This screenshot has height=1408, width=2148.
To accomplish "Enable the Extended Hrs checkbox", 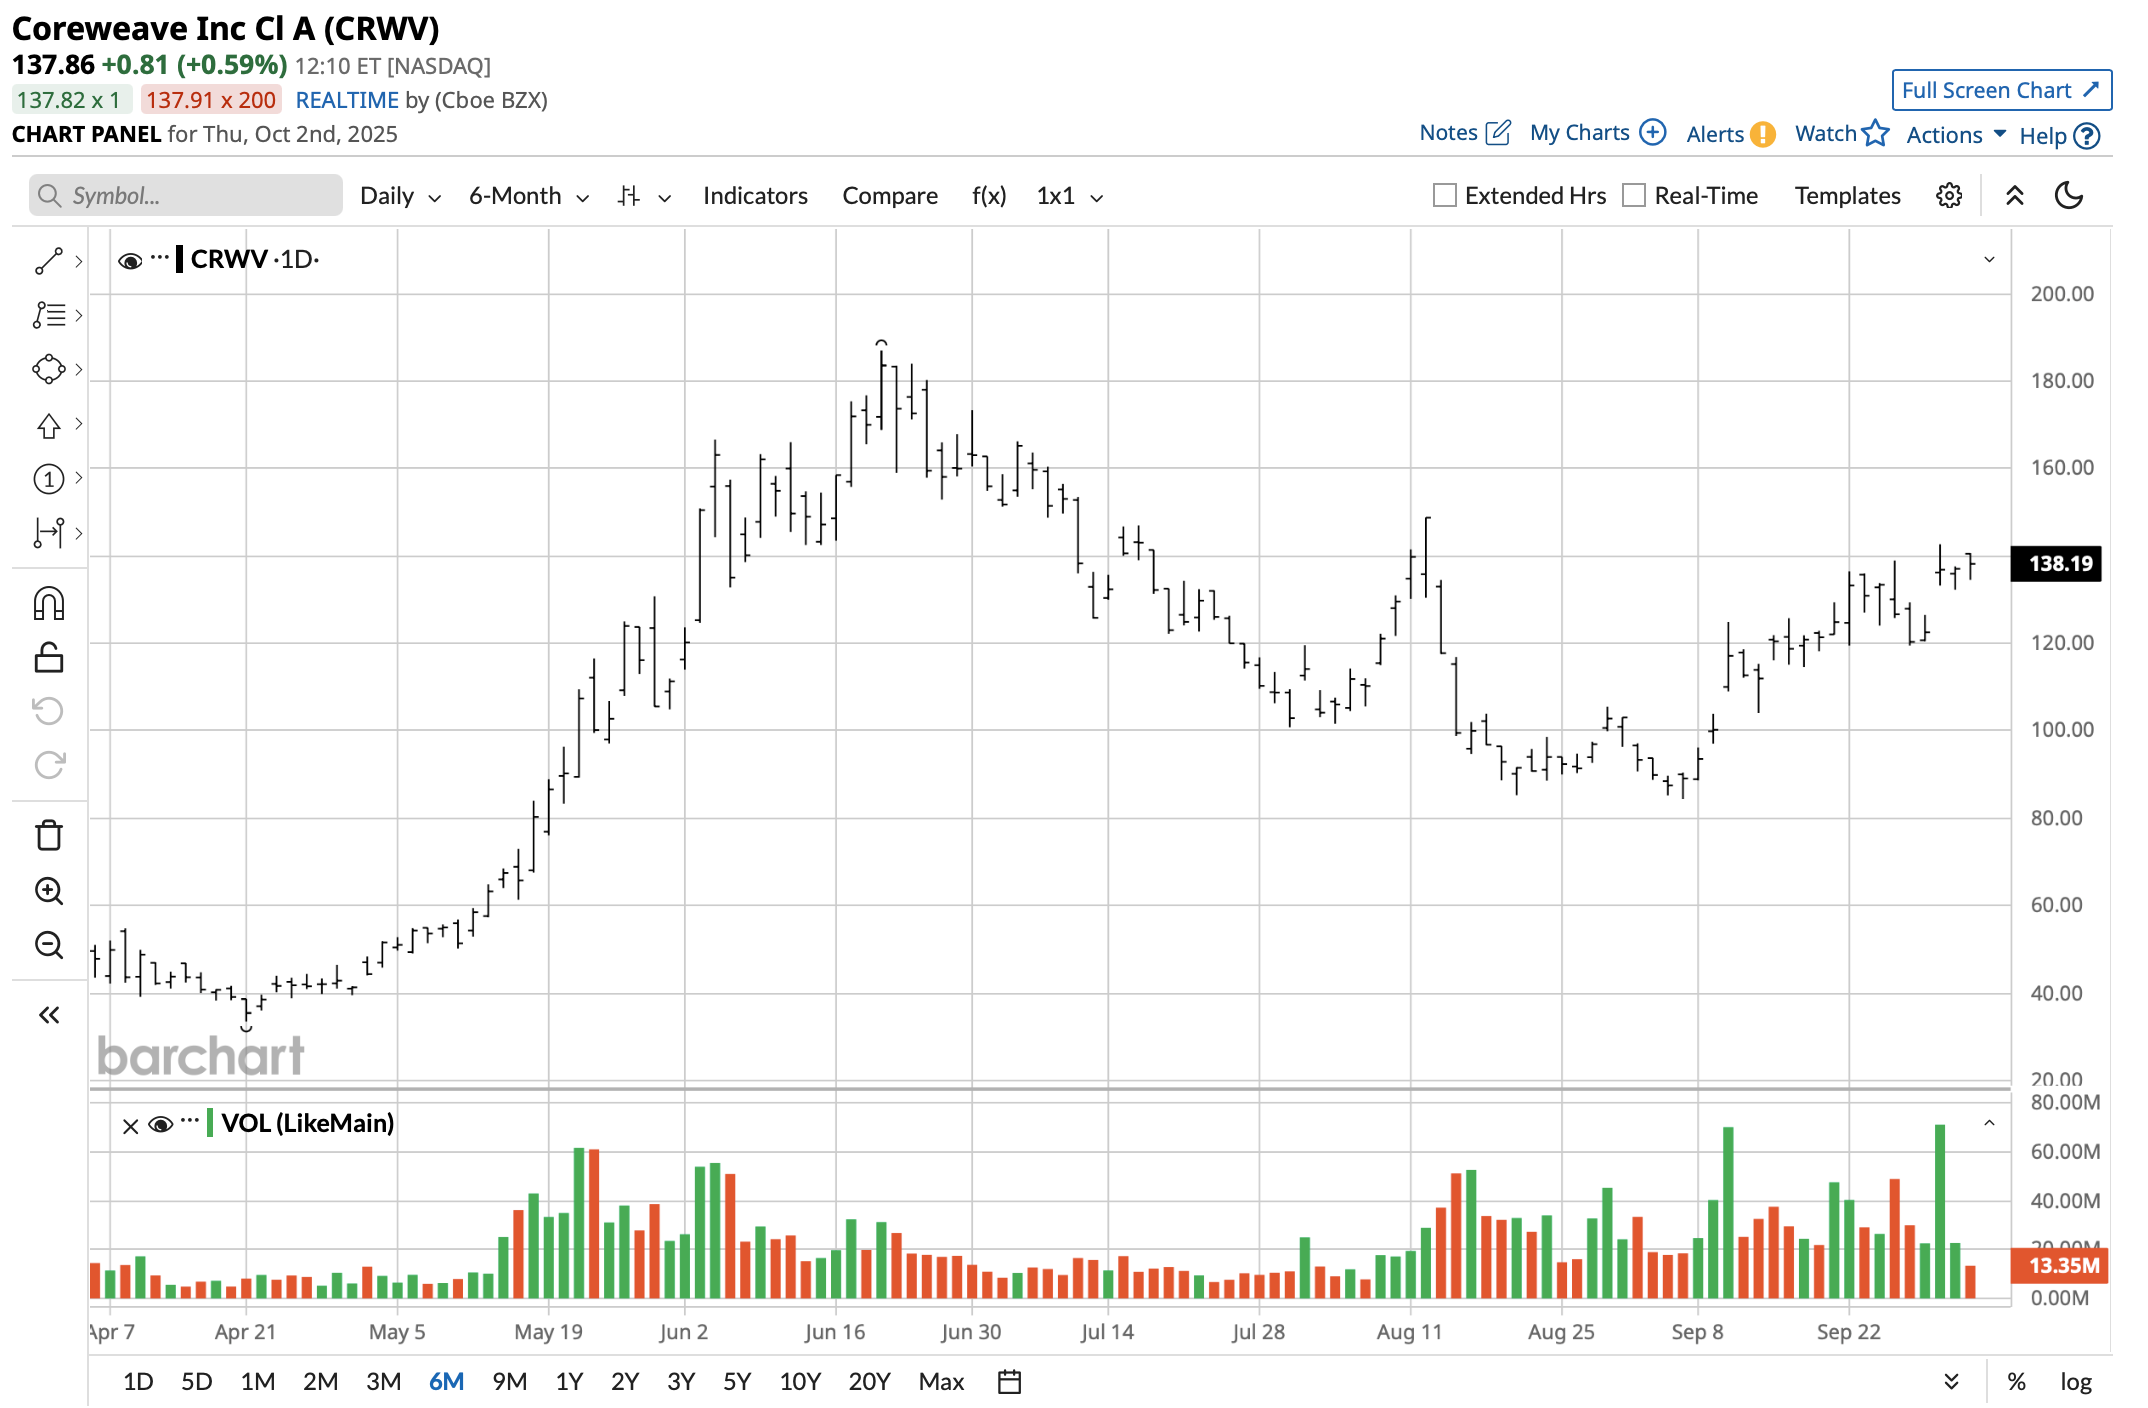I will click(x=1444, y=195).
